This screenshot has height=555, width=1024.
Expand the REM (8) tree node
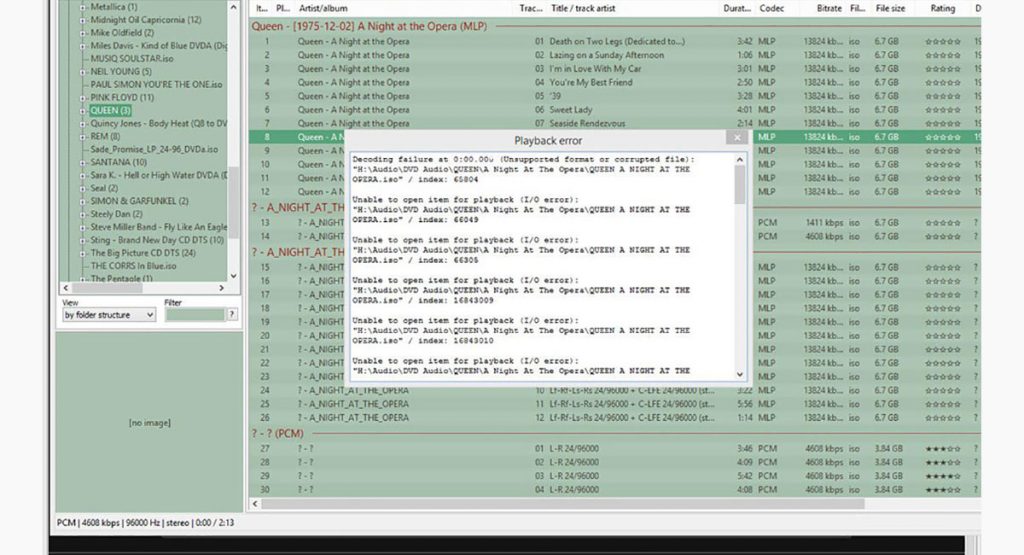pyautogui.click(x=82, y=137)
